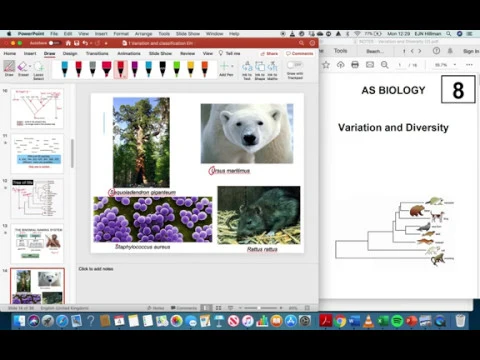Open the Arrange menu in the menu bar
The width and height of the screenshot is (480, 360).
pyautogui.click(x=143, y=34)
